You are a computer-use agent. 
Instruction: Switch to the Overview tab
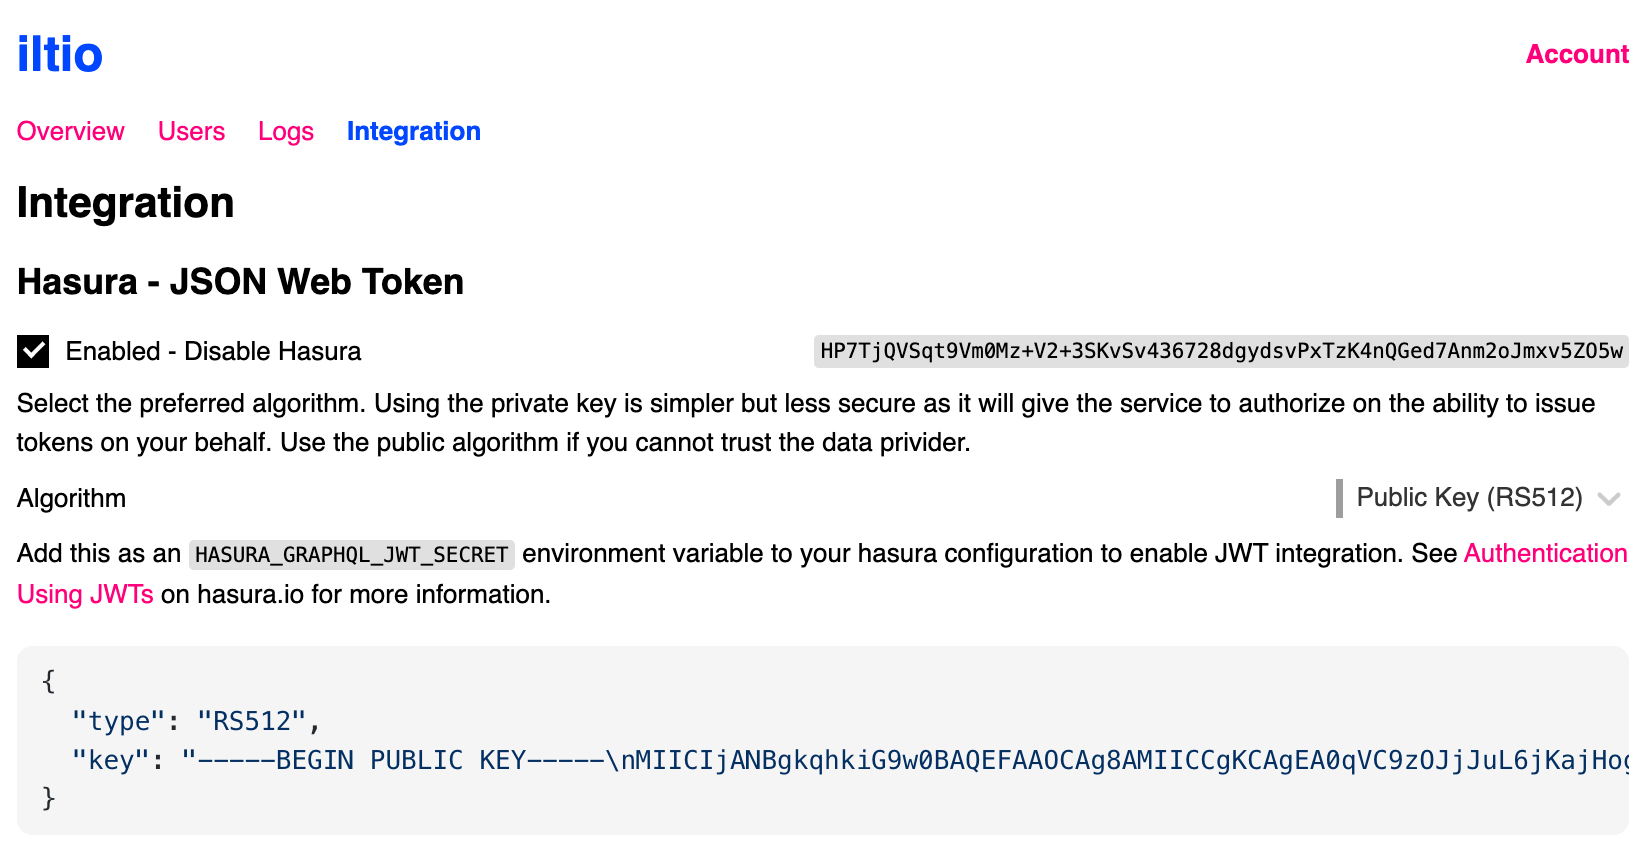[x=71, y=131]
